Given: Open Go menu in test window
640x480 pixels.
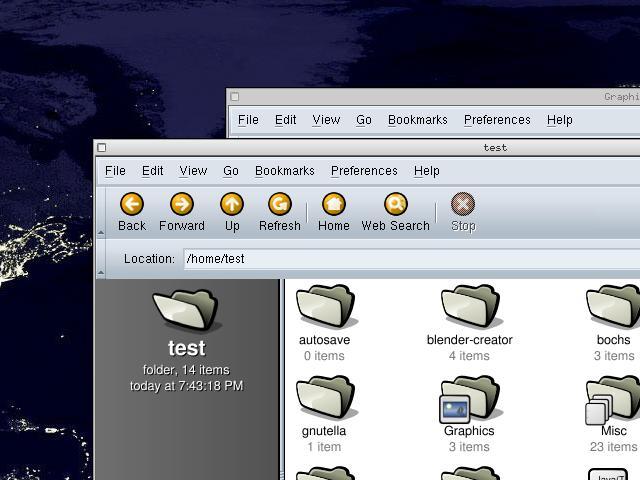Looking at the screenshot, I should (231, 171).
